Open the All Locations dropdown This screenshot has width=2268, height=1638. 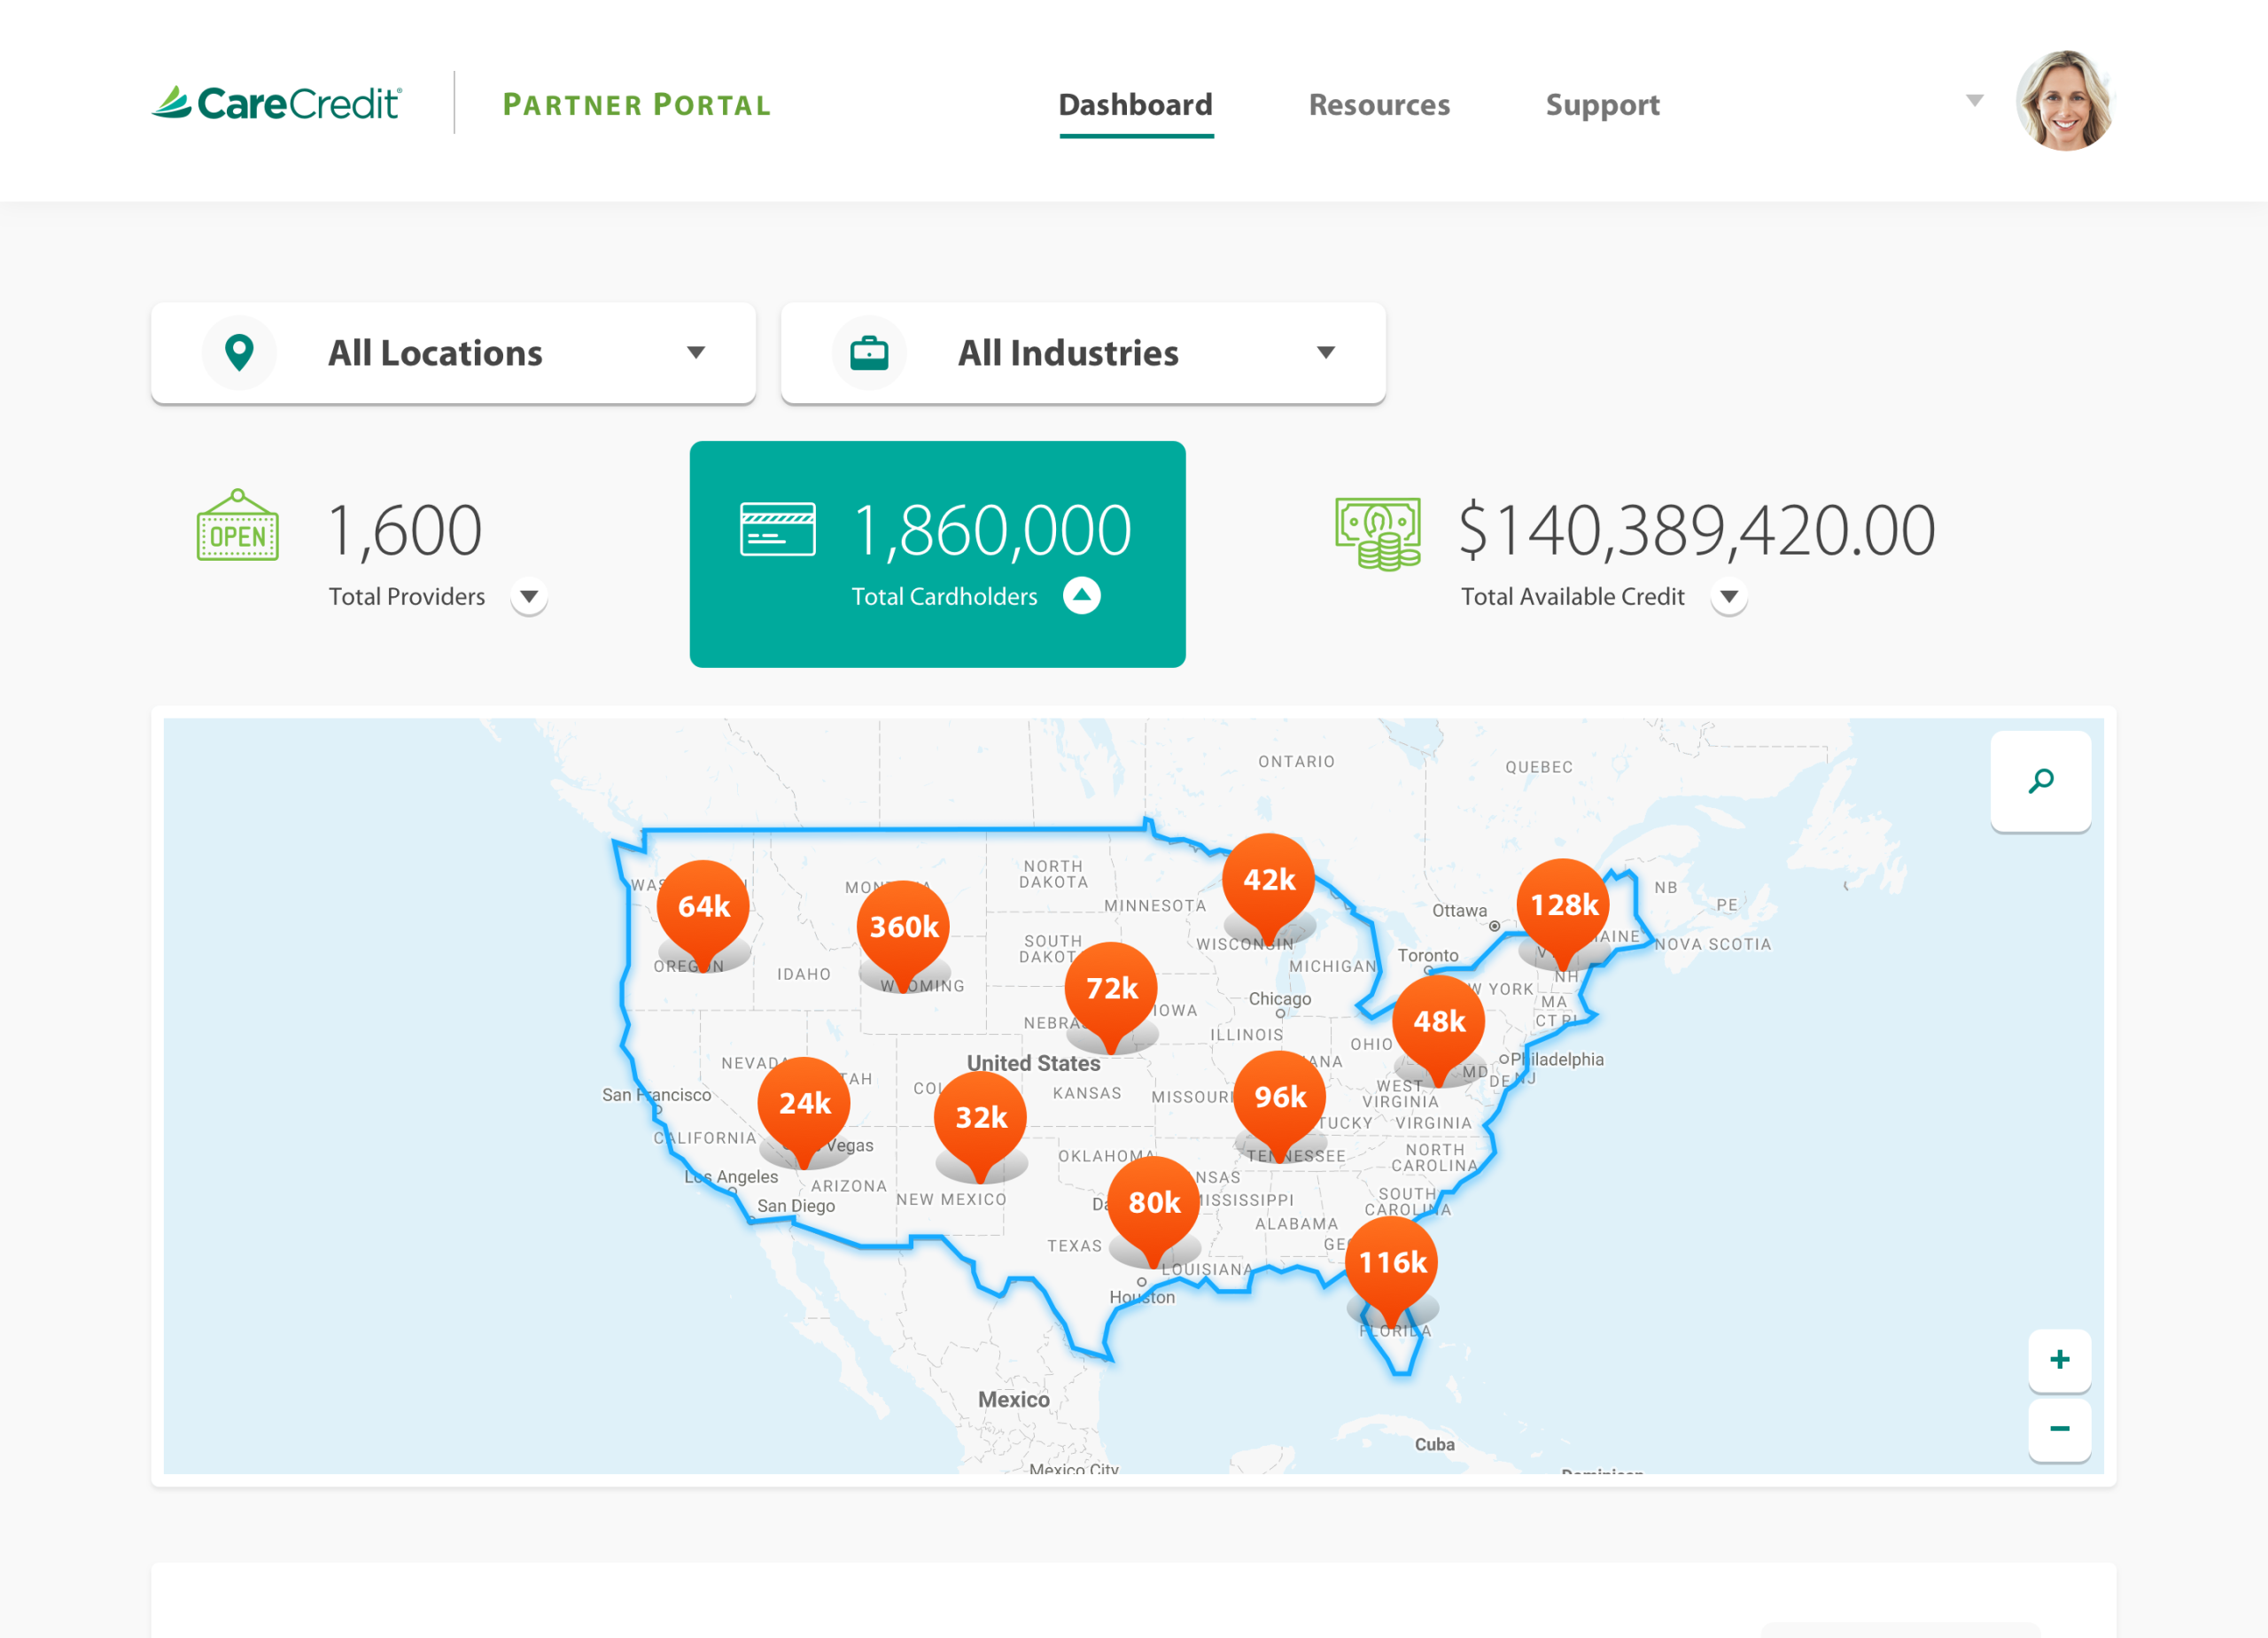tap(453, 353)
